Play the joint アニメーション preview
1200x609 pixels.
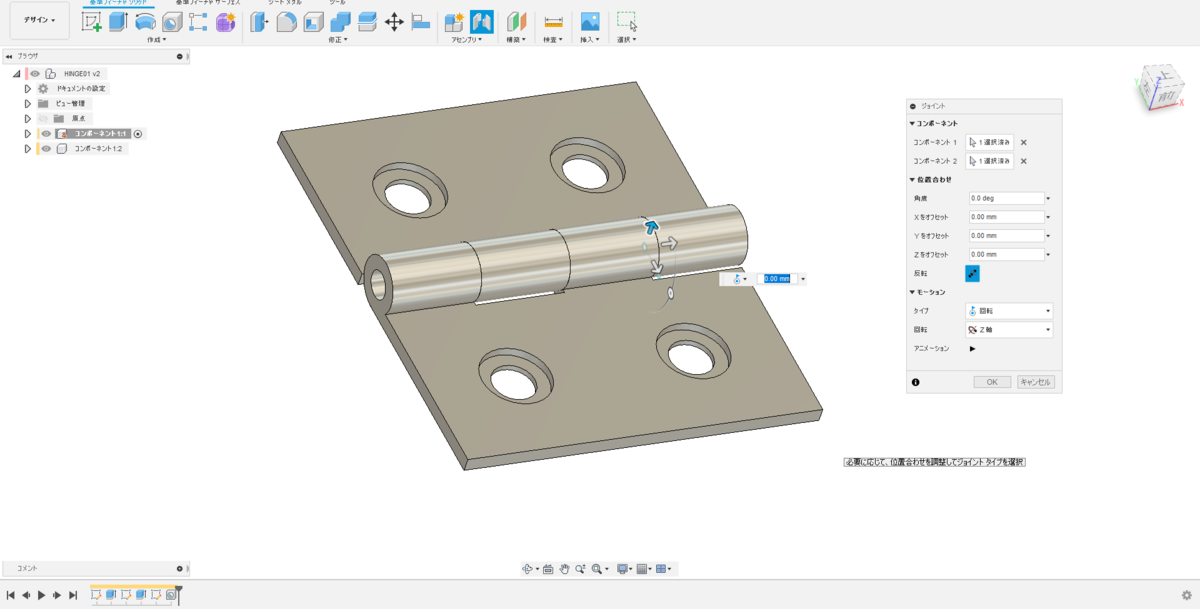(972, 349)
